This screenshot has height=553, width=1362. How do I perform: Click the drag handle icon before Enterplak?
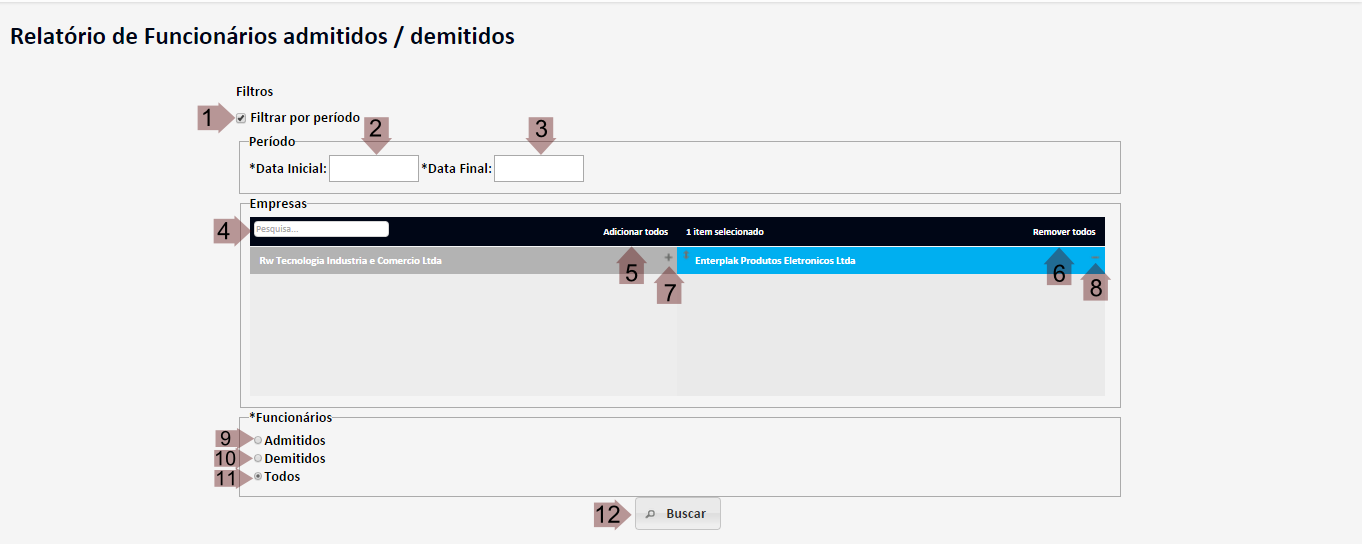click(685, 257)
